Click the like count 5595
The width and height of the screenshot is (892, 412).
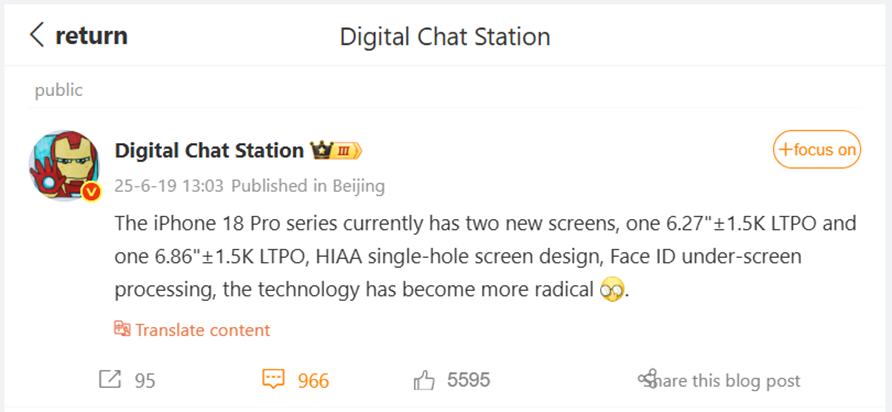[x=469, y=381]
